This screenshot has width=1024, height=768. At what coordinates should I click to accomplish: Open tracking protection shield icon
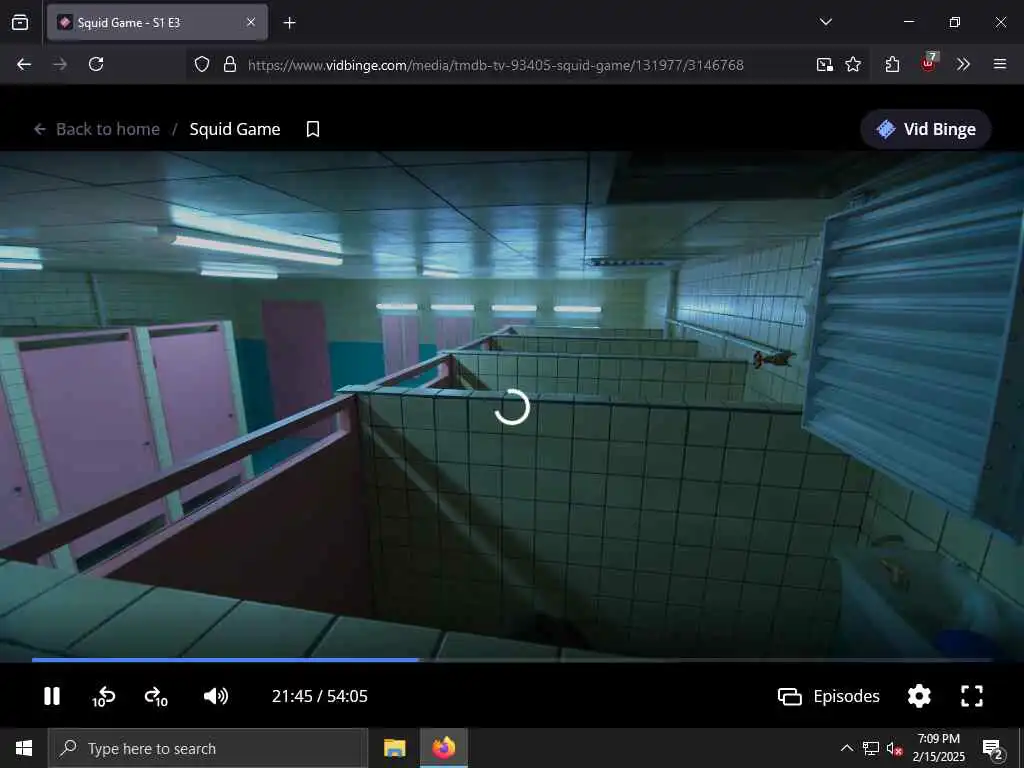pyautogui.click(x=202, y=64)
